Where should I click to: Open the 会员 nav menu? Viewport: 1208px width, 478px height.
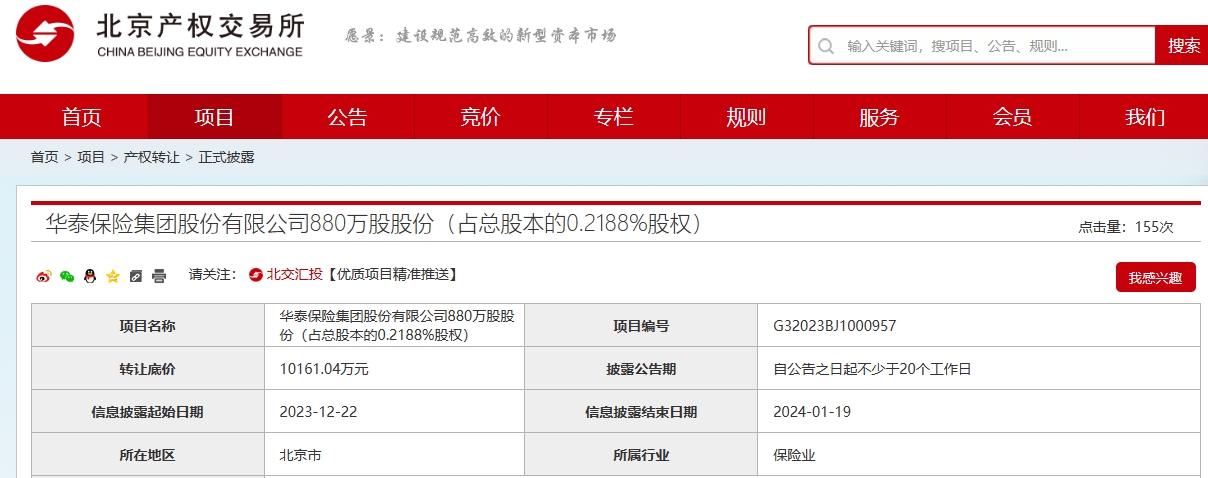[x=1012, y=117]
